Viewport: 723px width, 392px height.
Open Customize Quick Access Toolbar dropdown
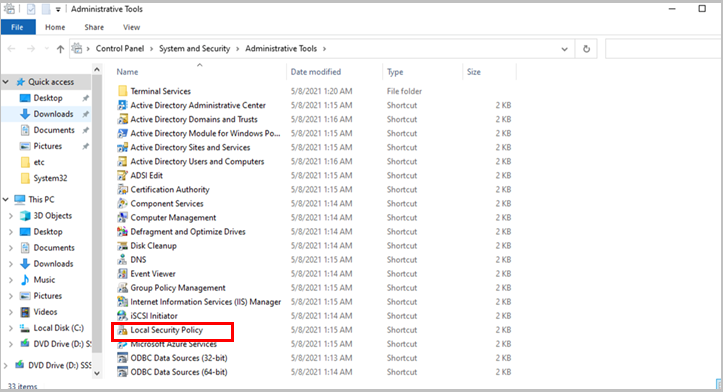pyautogui.click(x=58, y=9)
